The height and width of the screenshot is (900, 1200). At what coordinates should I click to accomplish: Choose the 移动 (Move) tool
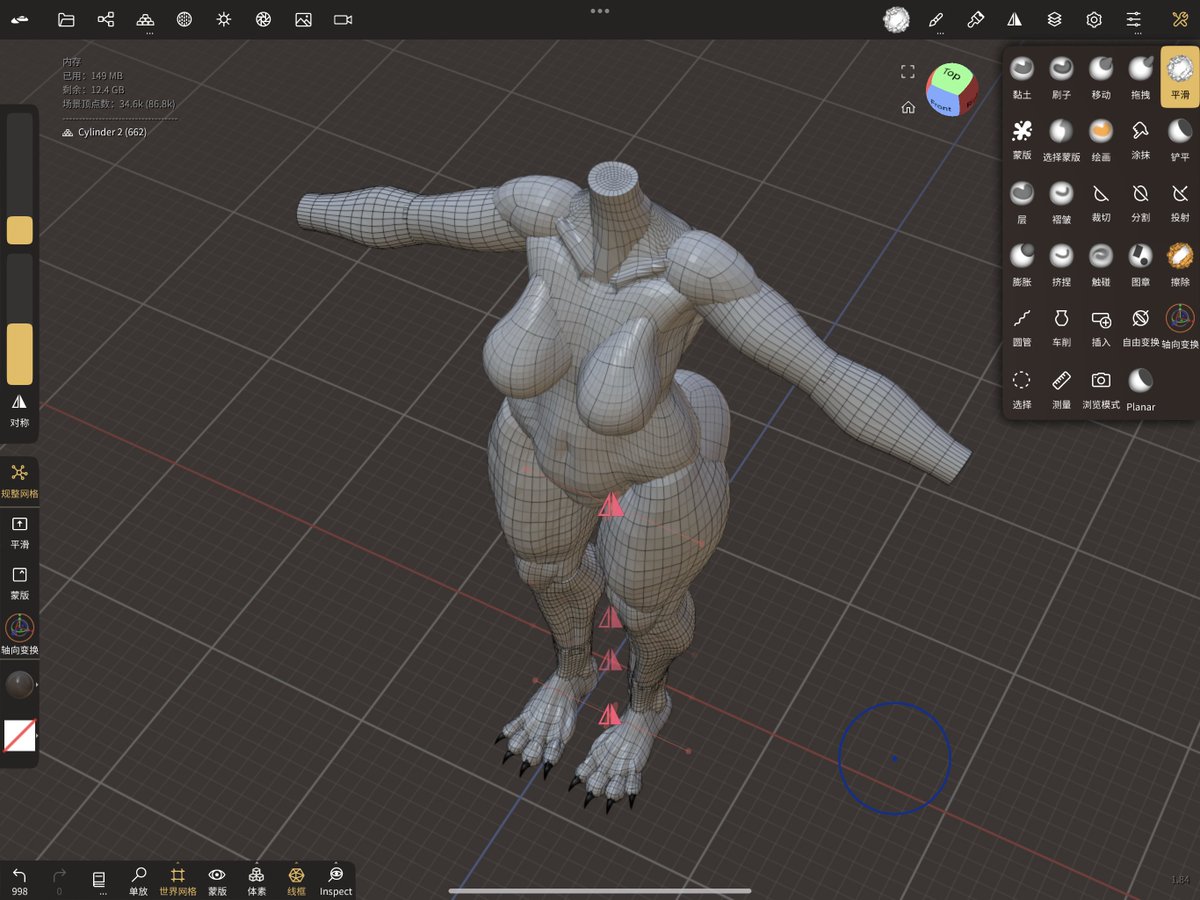coord(1101,77)
